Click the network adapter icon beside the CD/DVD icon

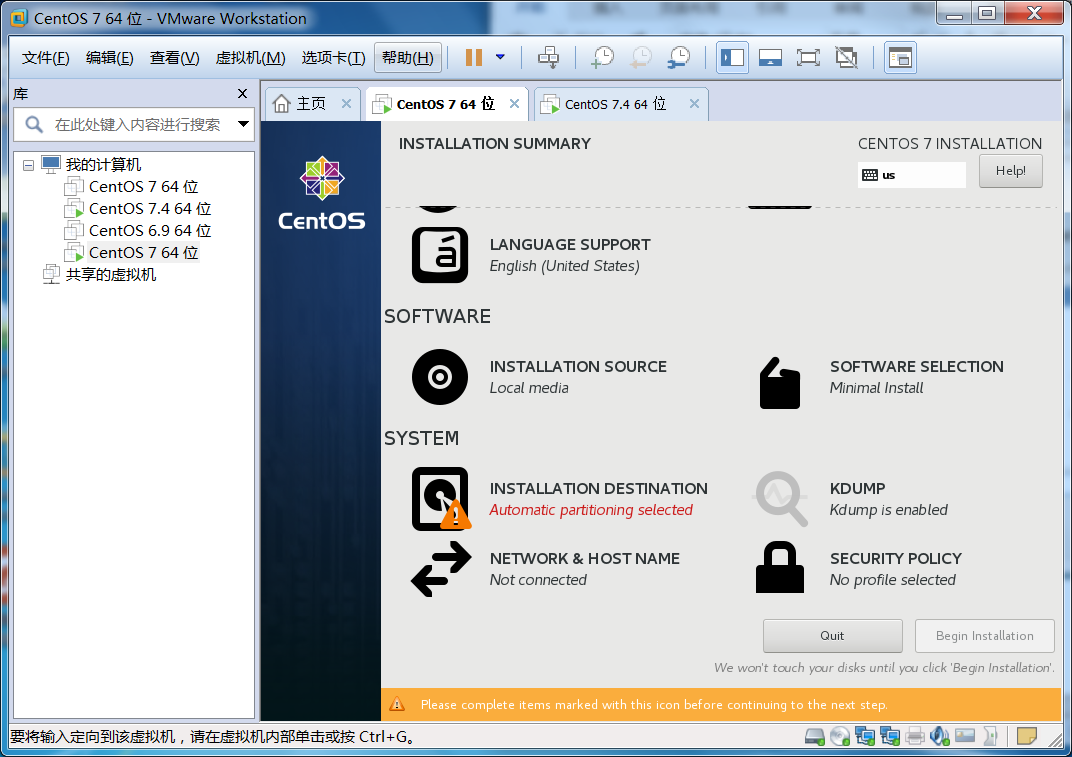click(x=865, y=736)
